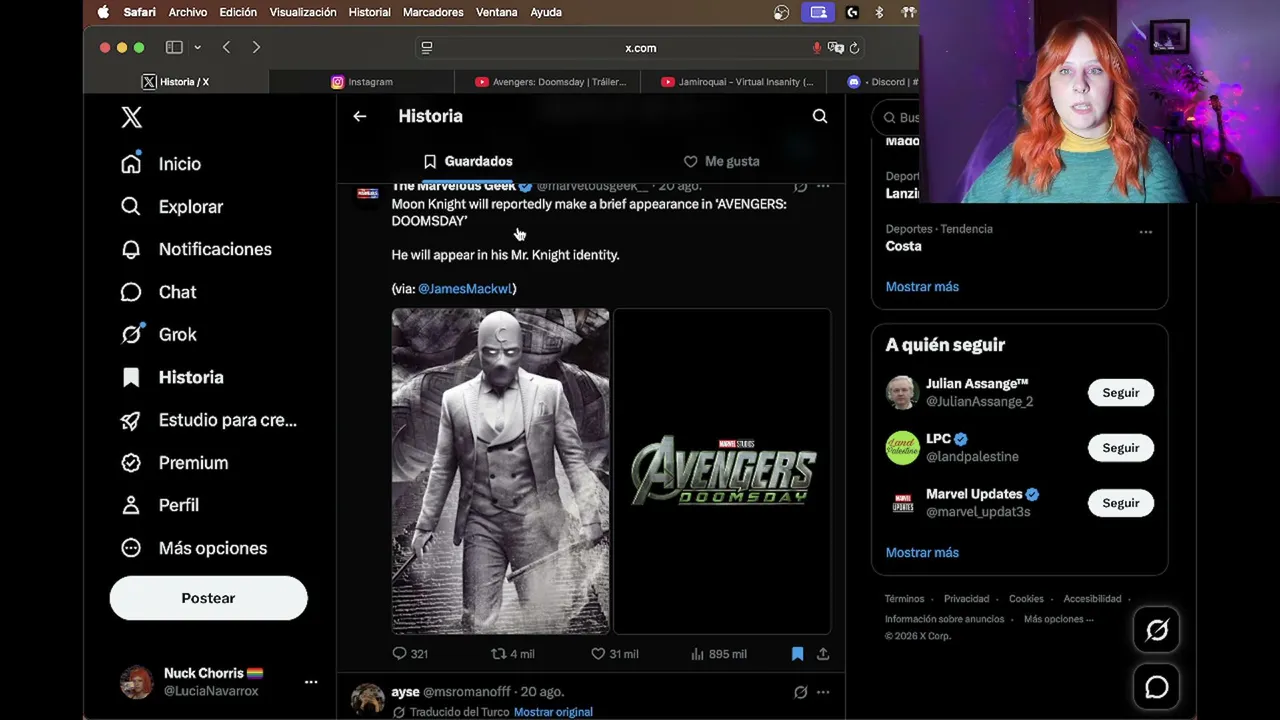This screenshot has width=1280, height=720.
Task: Click the back arrow beside Historia heading
Action: tap(360, 116)
